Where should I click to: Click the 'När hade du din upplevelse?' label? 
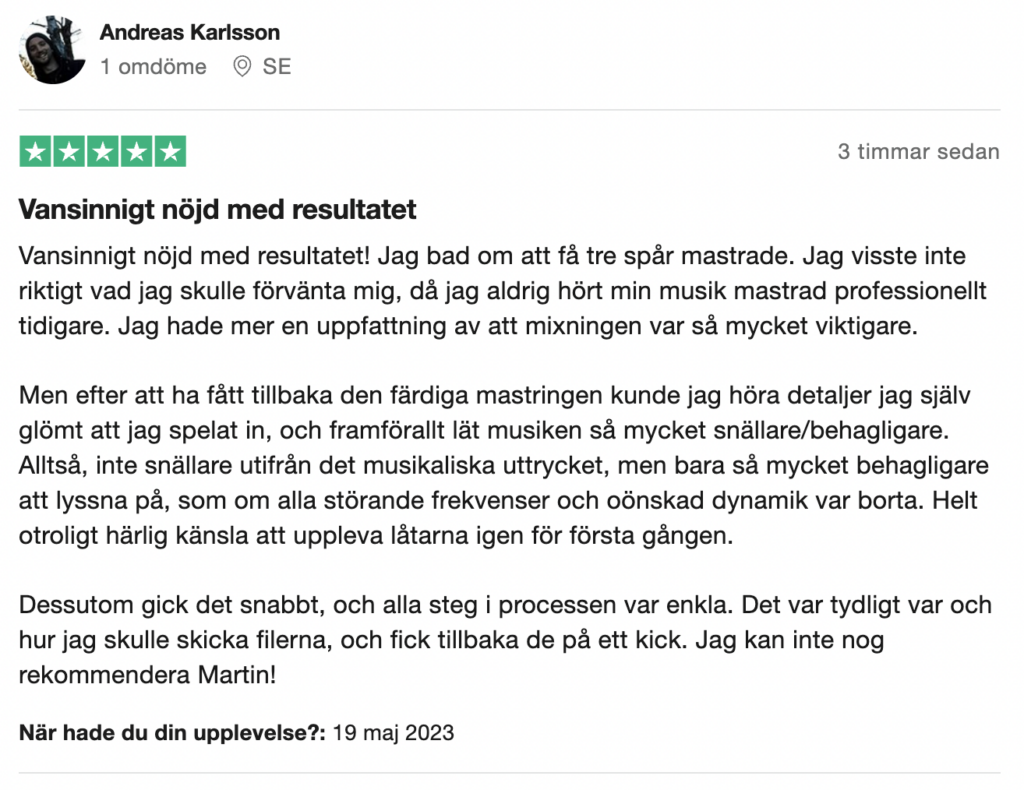(172, 733)
